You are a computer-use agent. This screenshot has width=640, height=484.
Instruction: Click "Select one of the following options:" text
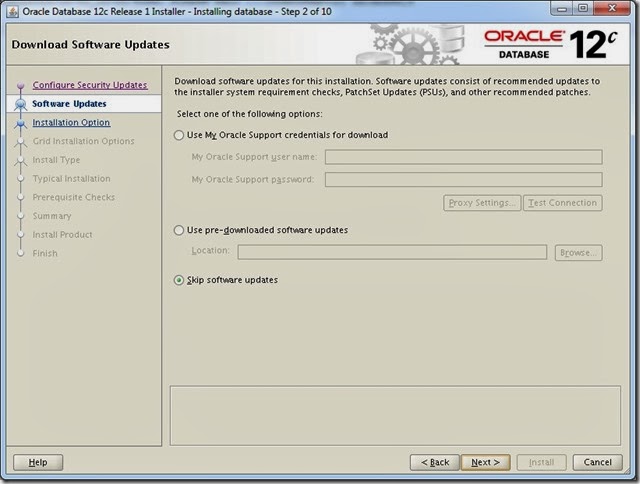coord(249,114)
